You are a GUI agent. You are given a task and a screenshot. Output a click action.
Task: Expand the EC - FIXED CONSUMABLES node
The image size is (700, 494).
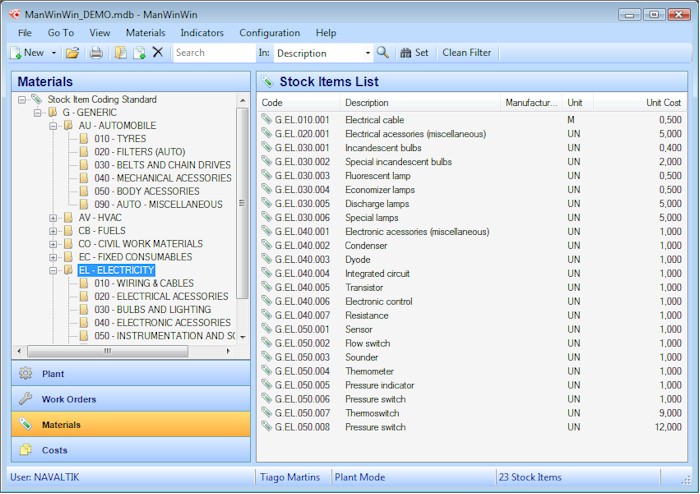(53, 257)
